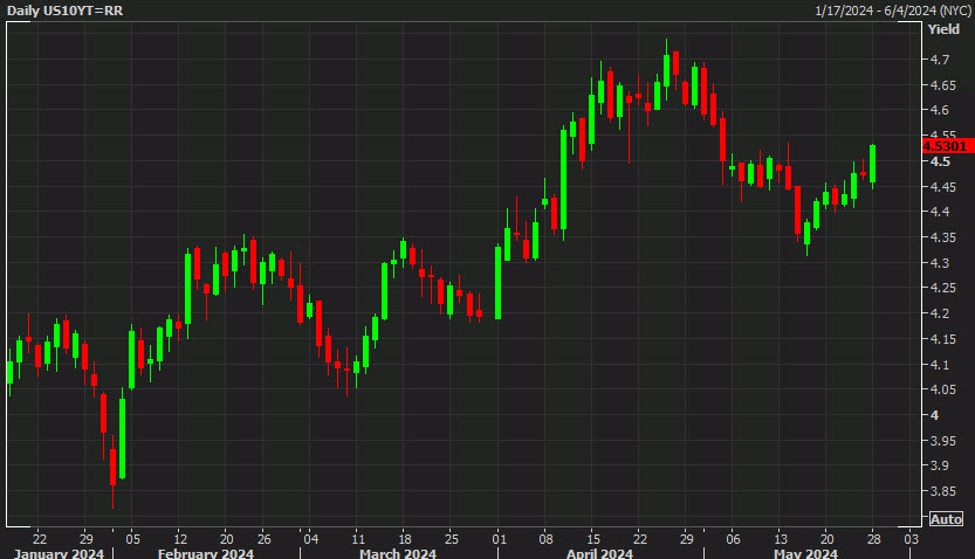The image size is (975, 559).
Task: Click the 01 date tick in April
Action: click(499, 539)
